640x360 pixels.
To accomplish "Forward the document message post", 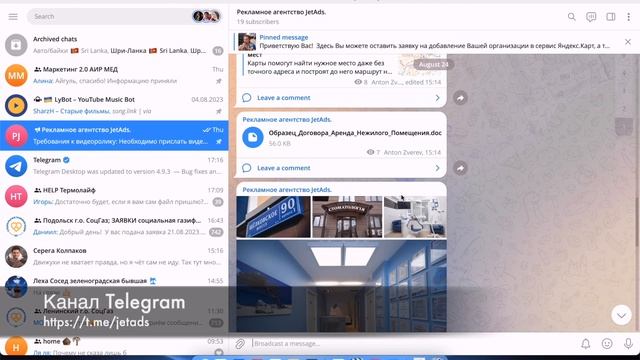I will click(x=460, y=168).
